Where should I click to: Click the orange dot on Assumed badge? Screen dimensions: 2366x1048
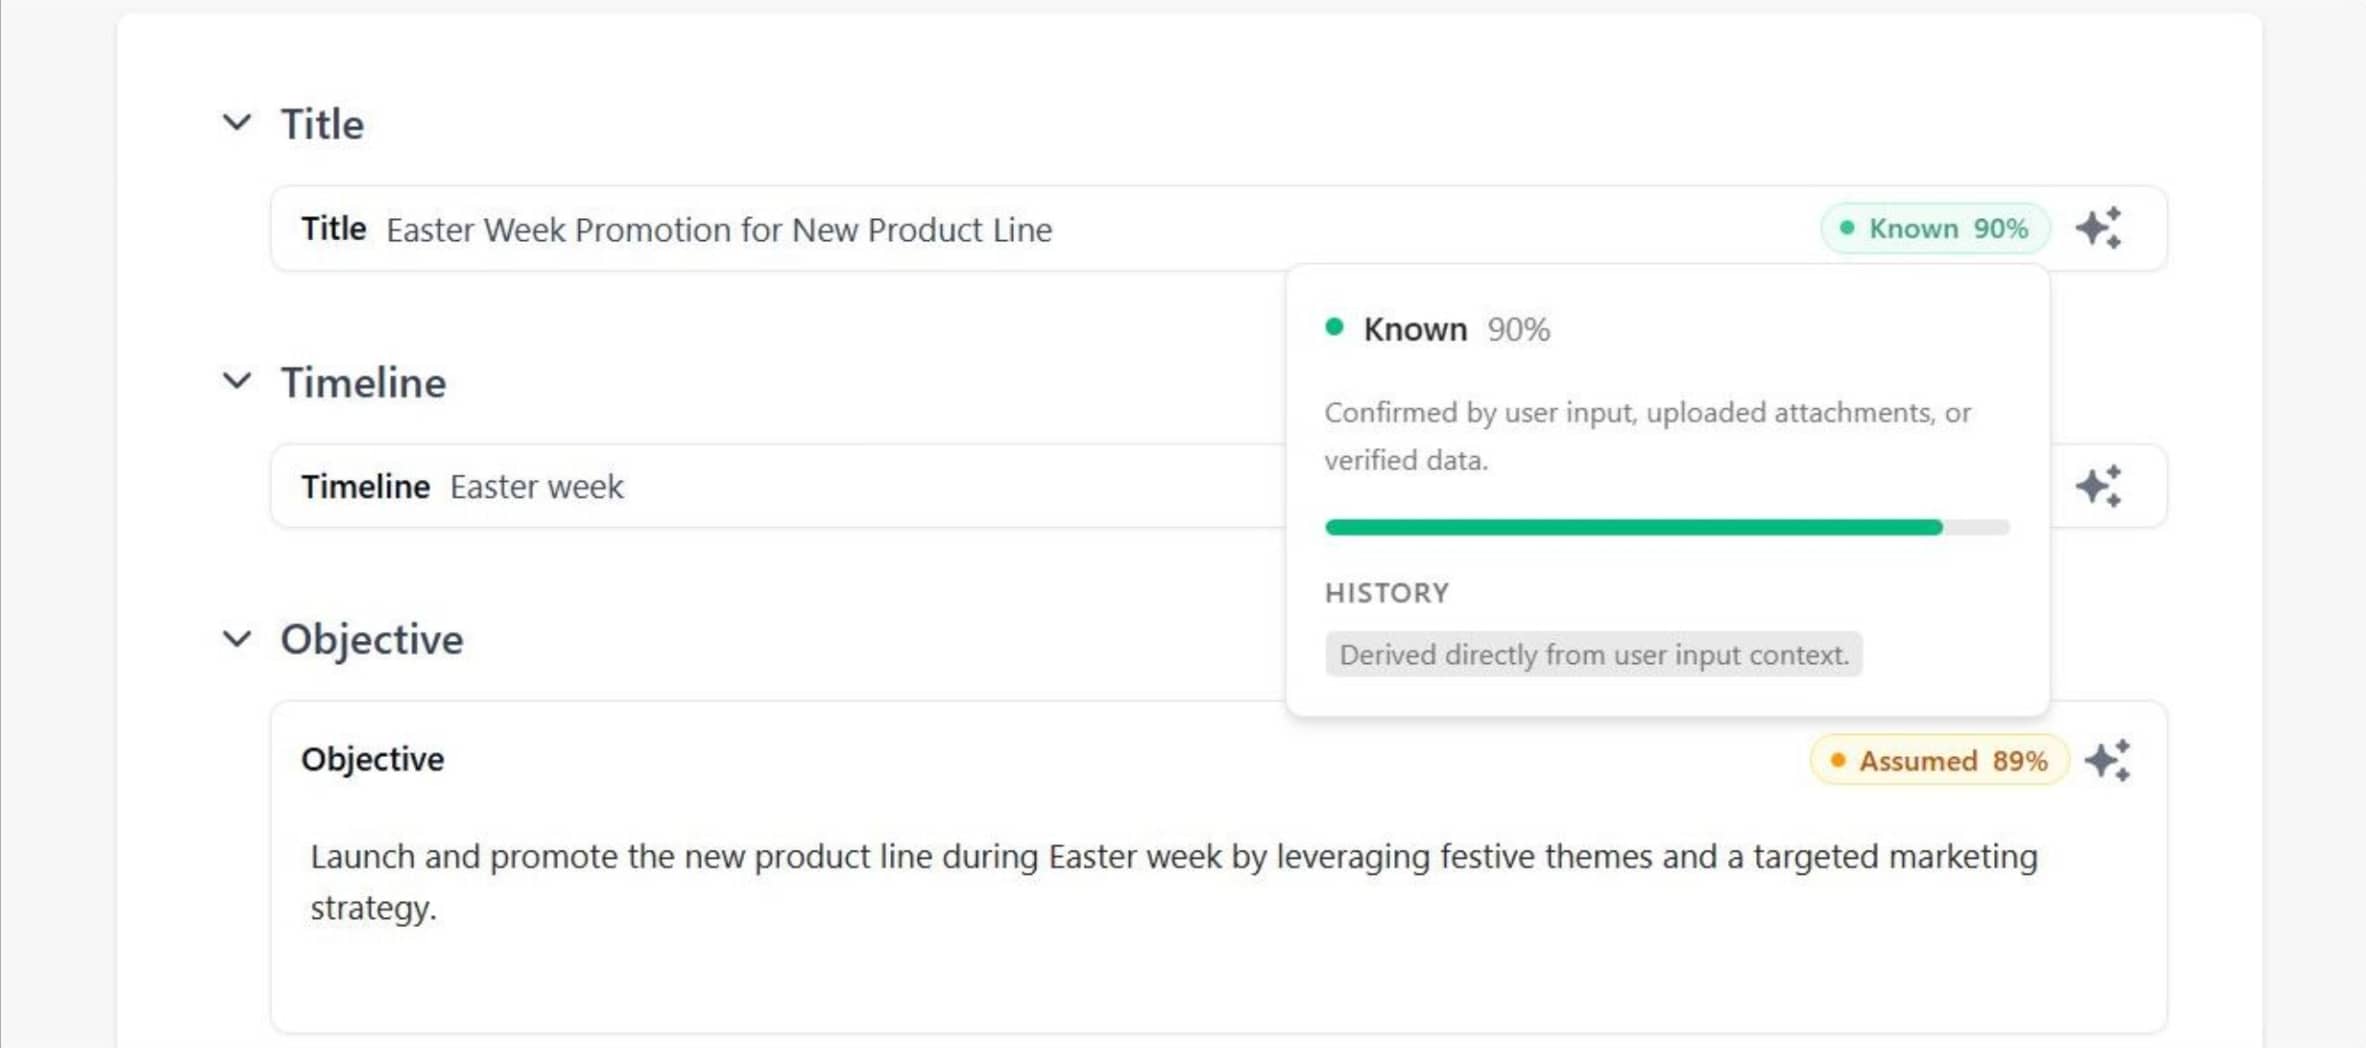(1837, 761)
